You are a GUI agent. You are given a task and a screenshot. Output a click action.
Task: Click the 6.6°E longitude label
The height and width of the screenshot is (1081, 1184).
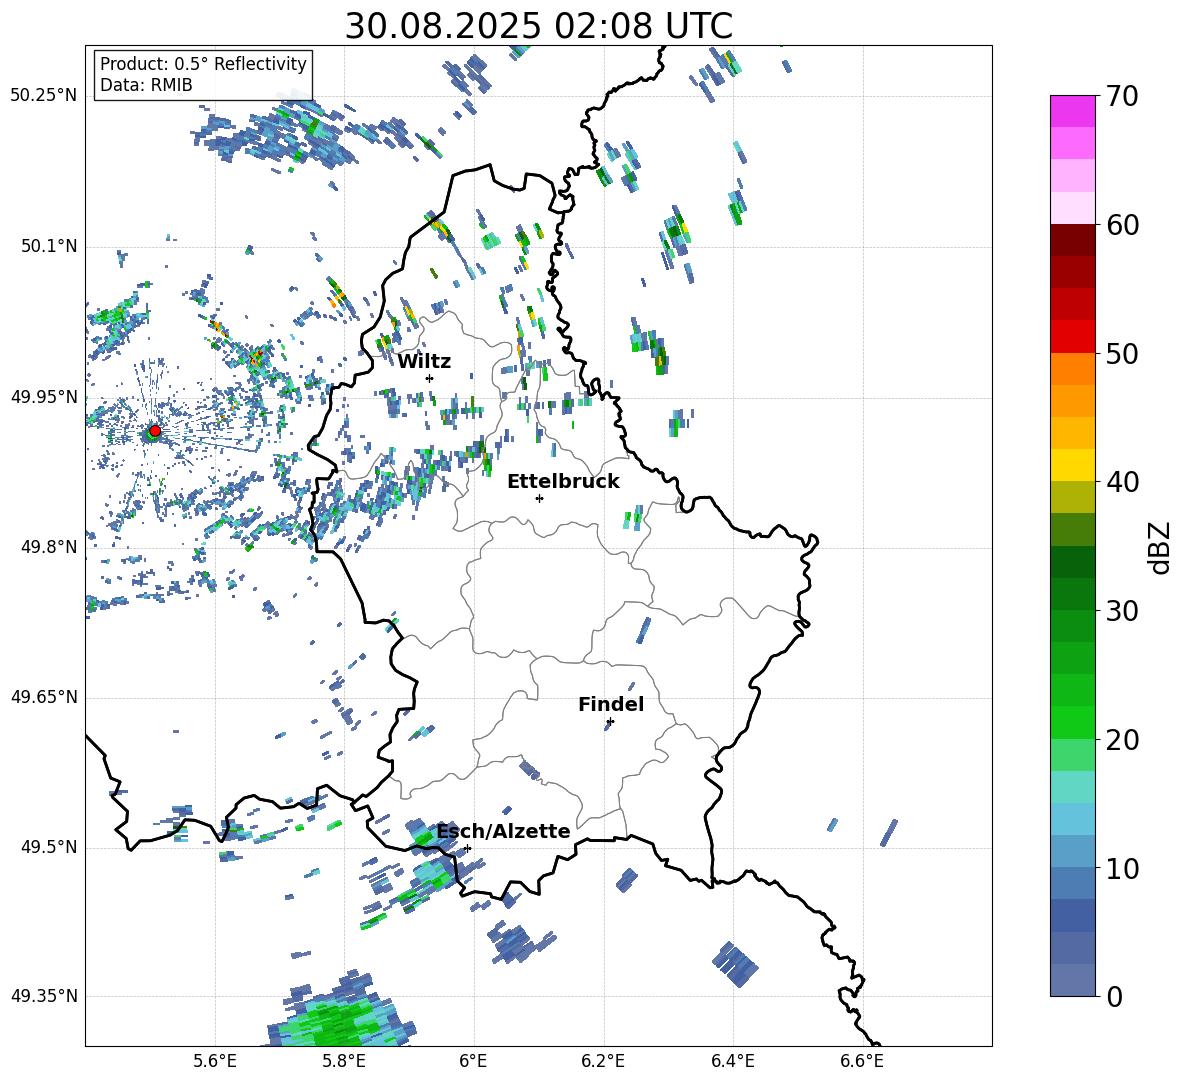pos(862,1061)
